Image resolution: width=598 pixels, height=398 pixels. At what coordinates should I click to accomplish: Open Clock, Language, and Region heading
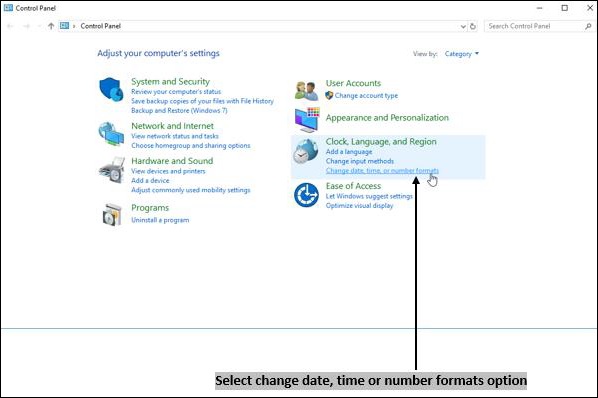click(381, 141)
